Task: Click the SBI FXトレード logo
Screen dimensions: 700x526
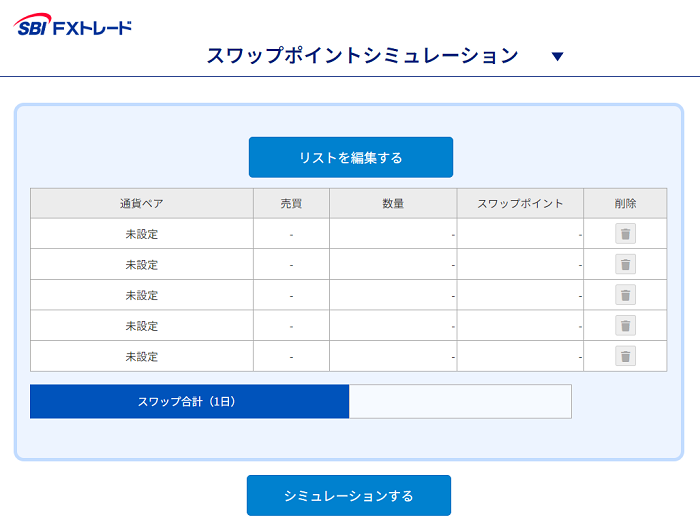Action: [x=73, y=25]
